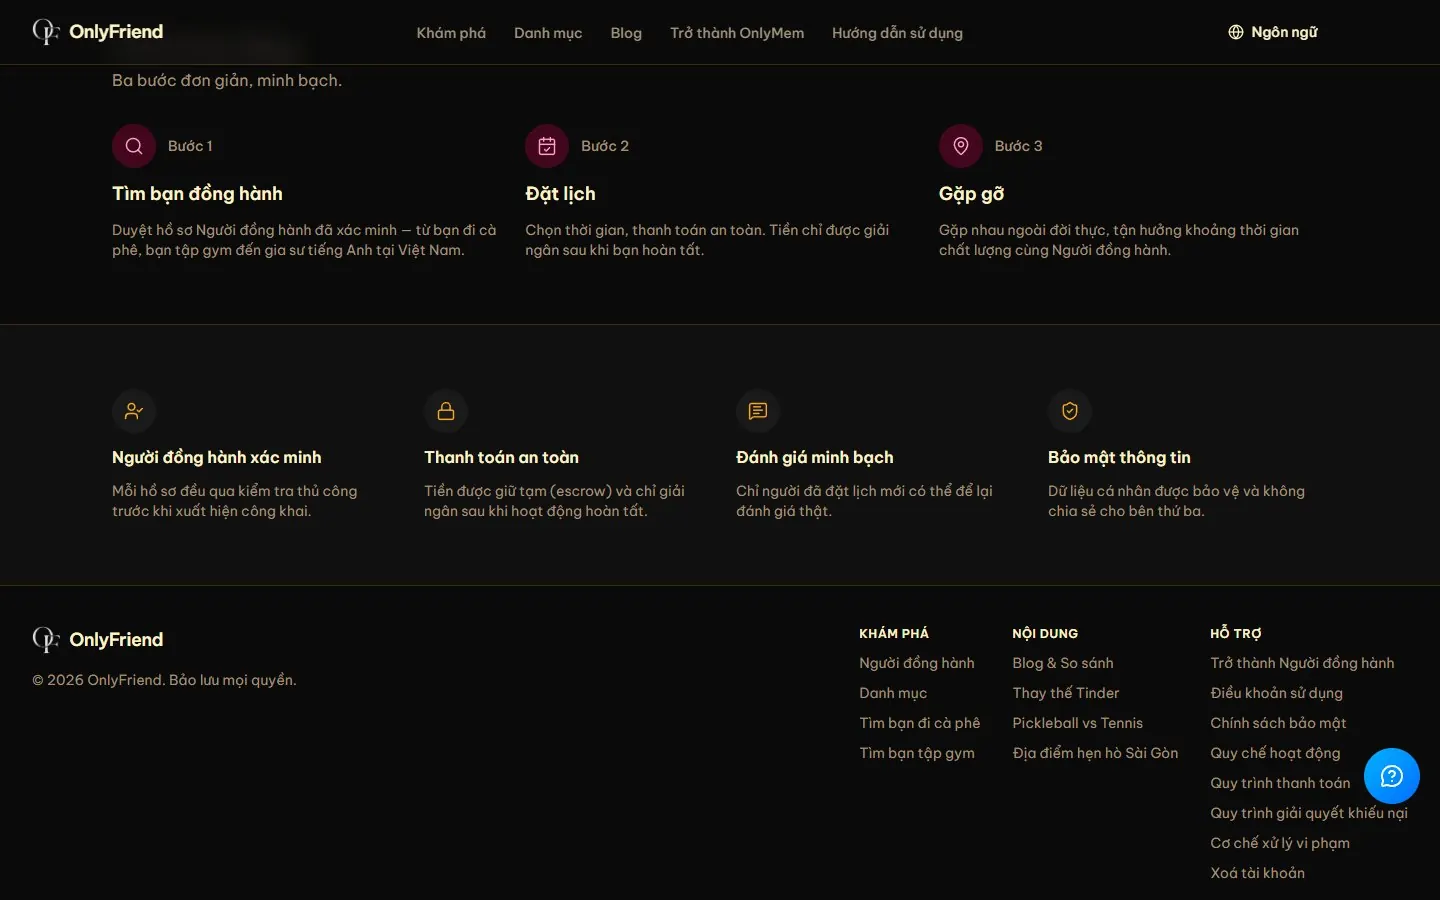Go to Blog in the top navigation

point(626,33)
